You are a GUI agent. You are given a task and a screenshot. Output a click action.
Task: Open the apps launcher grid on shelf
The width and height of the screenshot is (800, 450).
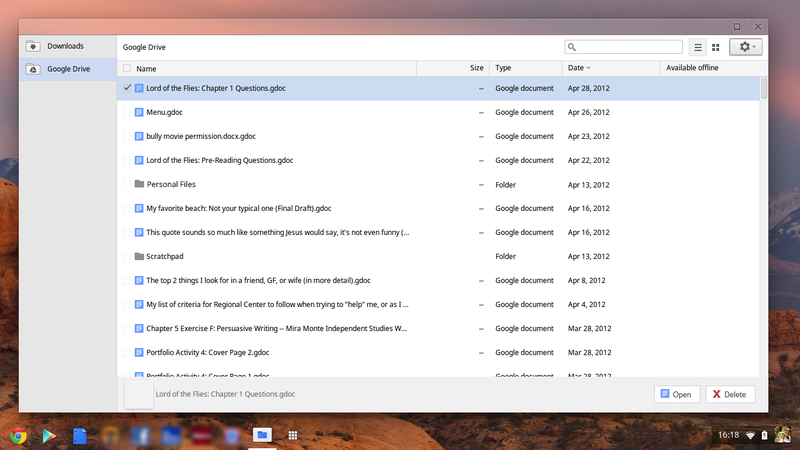click(x=292, y=435)
